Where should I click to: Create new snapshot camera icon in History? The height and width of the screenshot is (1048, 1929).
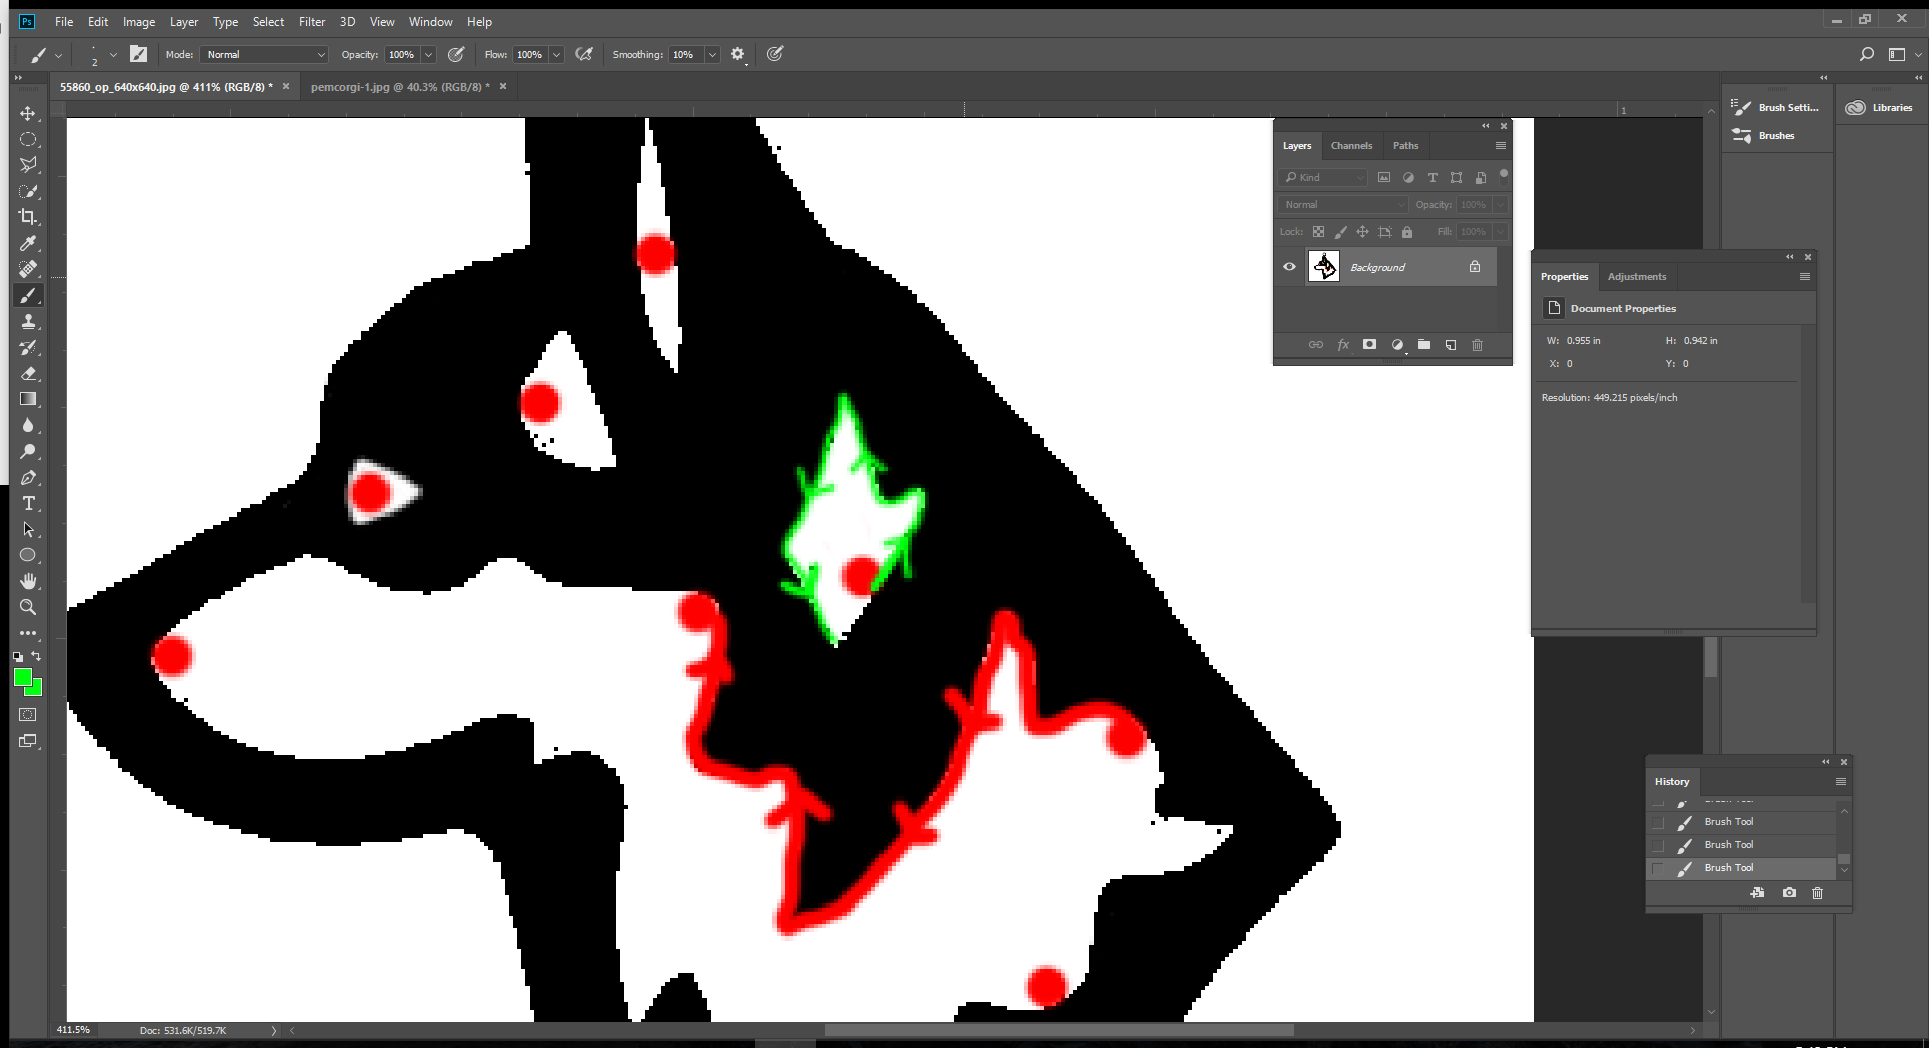[x=1789, y=893]
